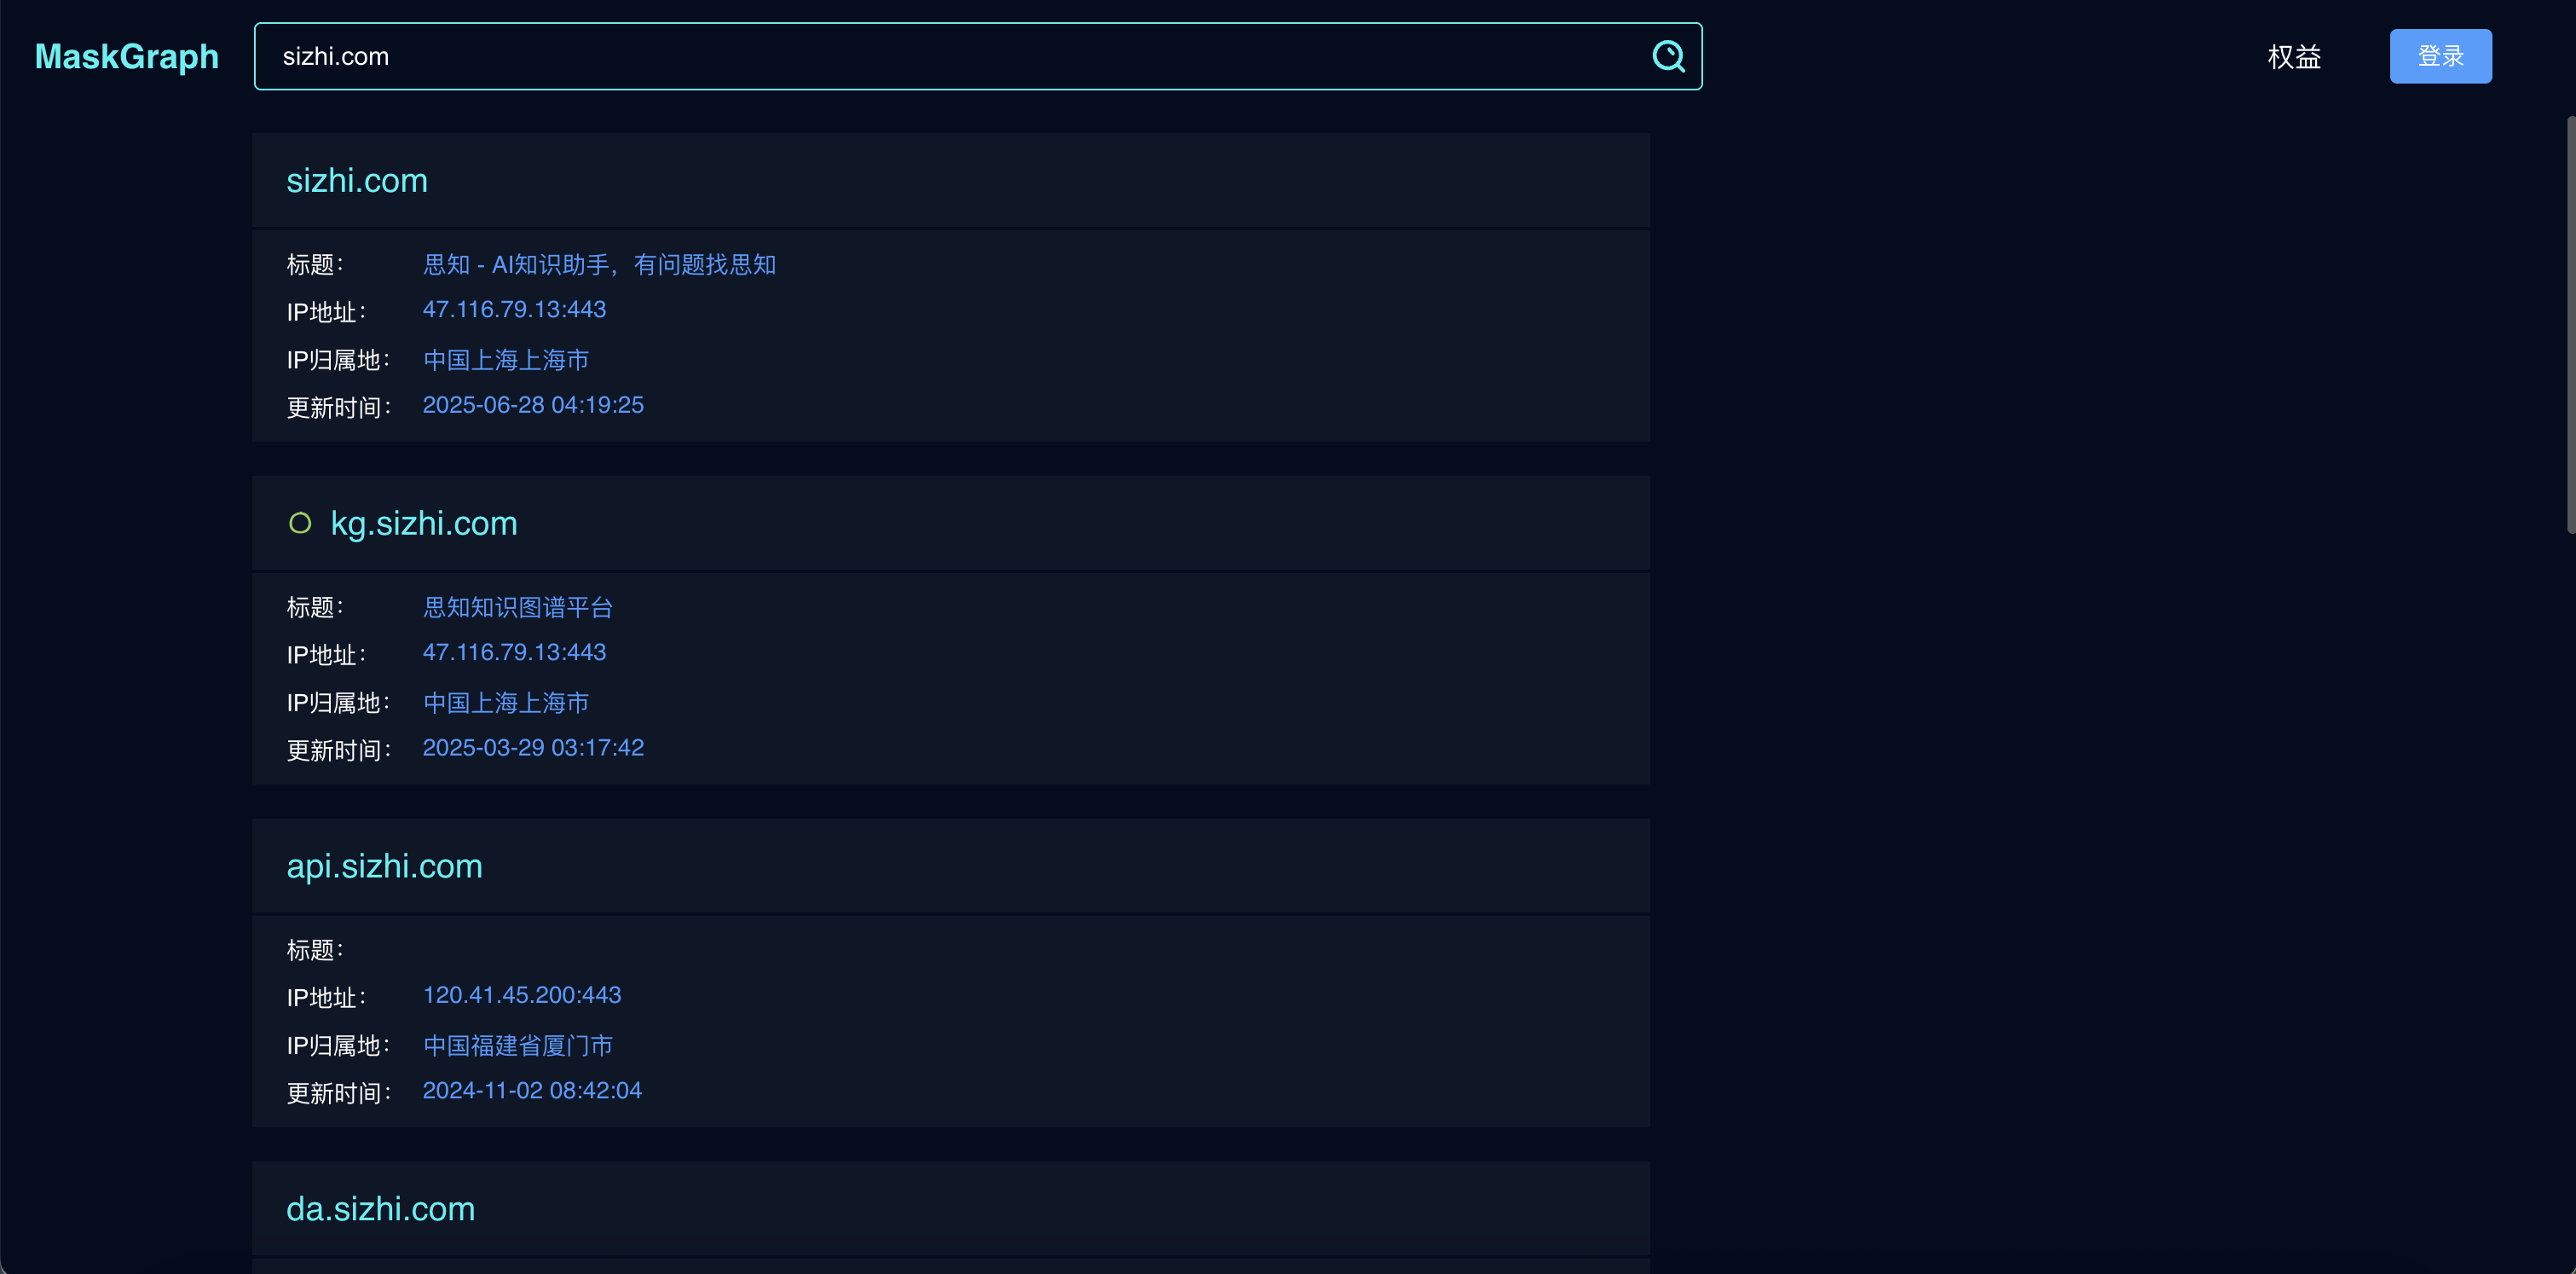Open the api.sizhi.com result heading
The image size is (2576, 1274).
pos(384,866)
